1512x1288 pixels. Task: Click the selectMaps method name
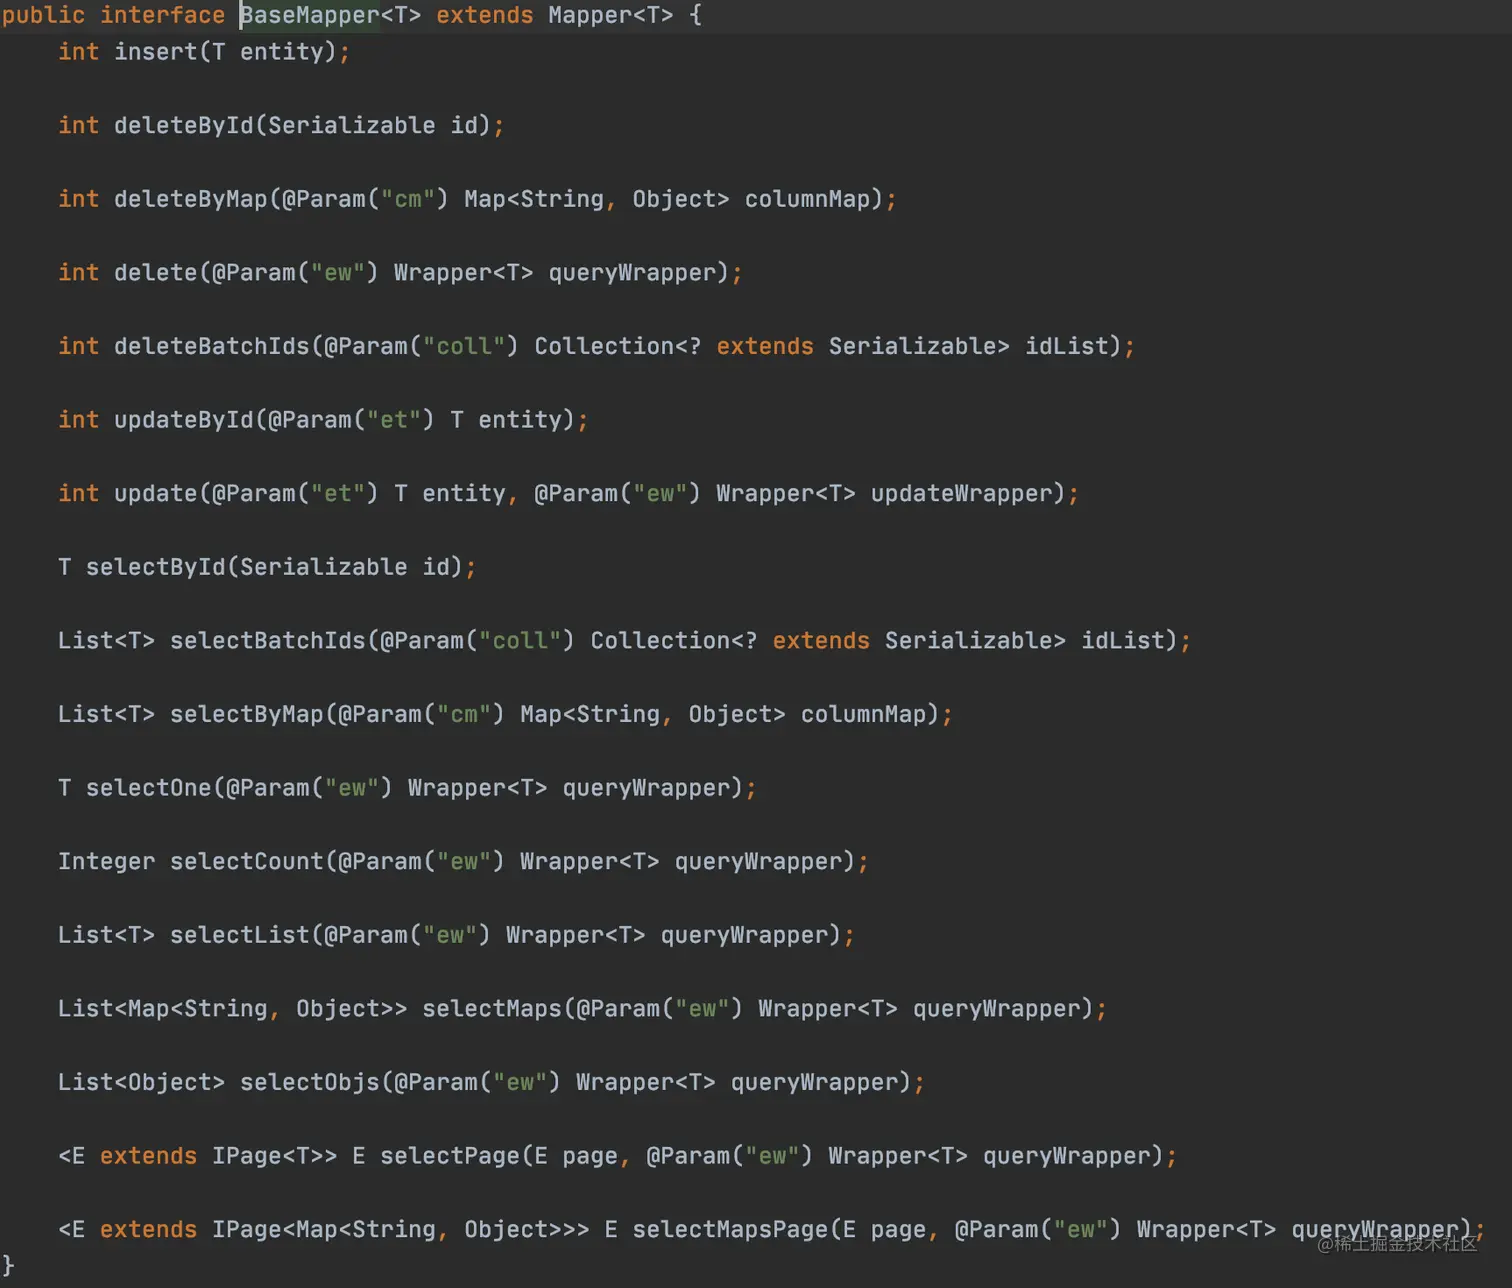(x=492, y=1008)
